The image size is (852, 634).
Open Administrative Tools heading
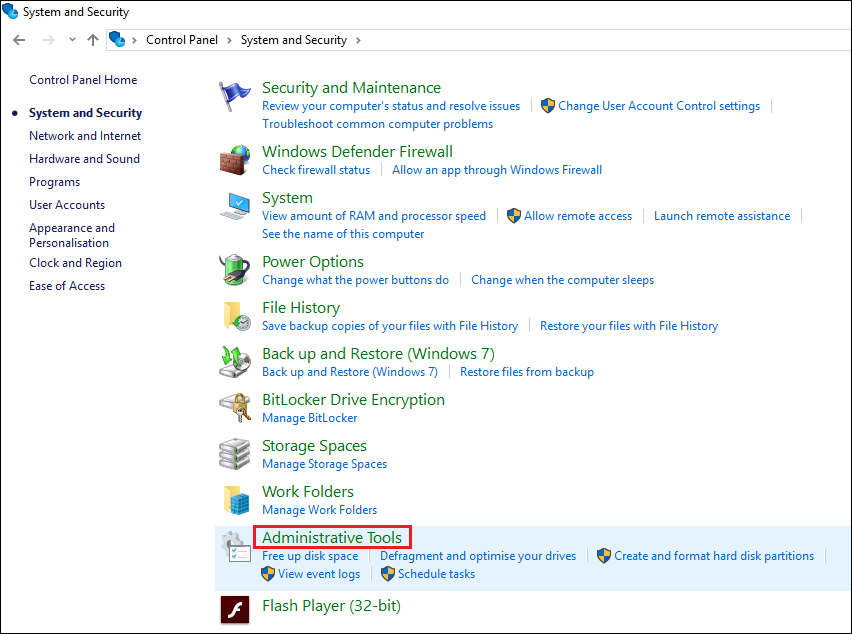pyautogui.click(x=331, y=538)
